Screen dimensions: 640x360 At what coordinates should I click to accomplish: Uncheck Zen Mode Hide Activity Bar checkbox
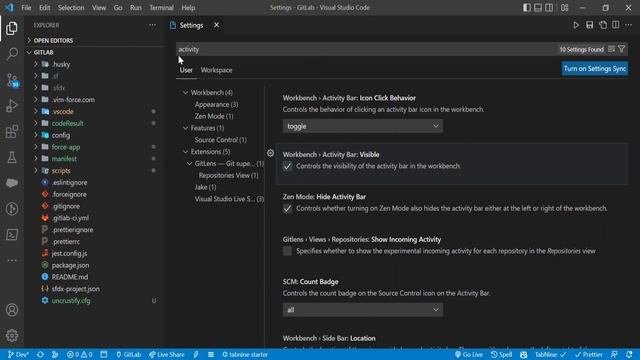coord(287,209)
